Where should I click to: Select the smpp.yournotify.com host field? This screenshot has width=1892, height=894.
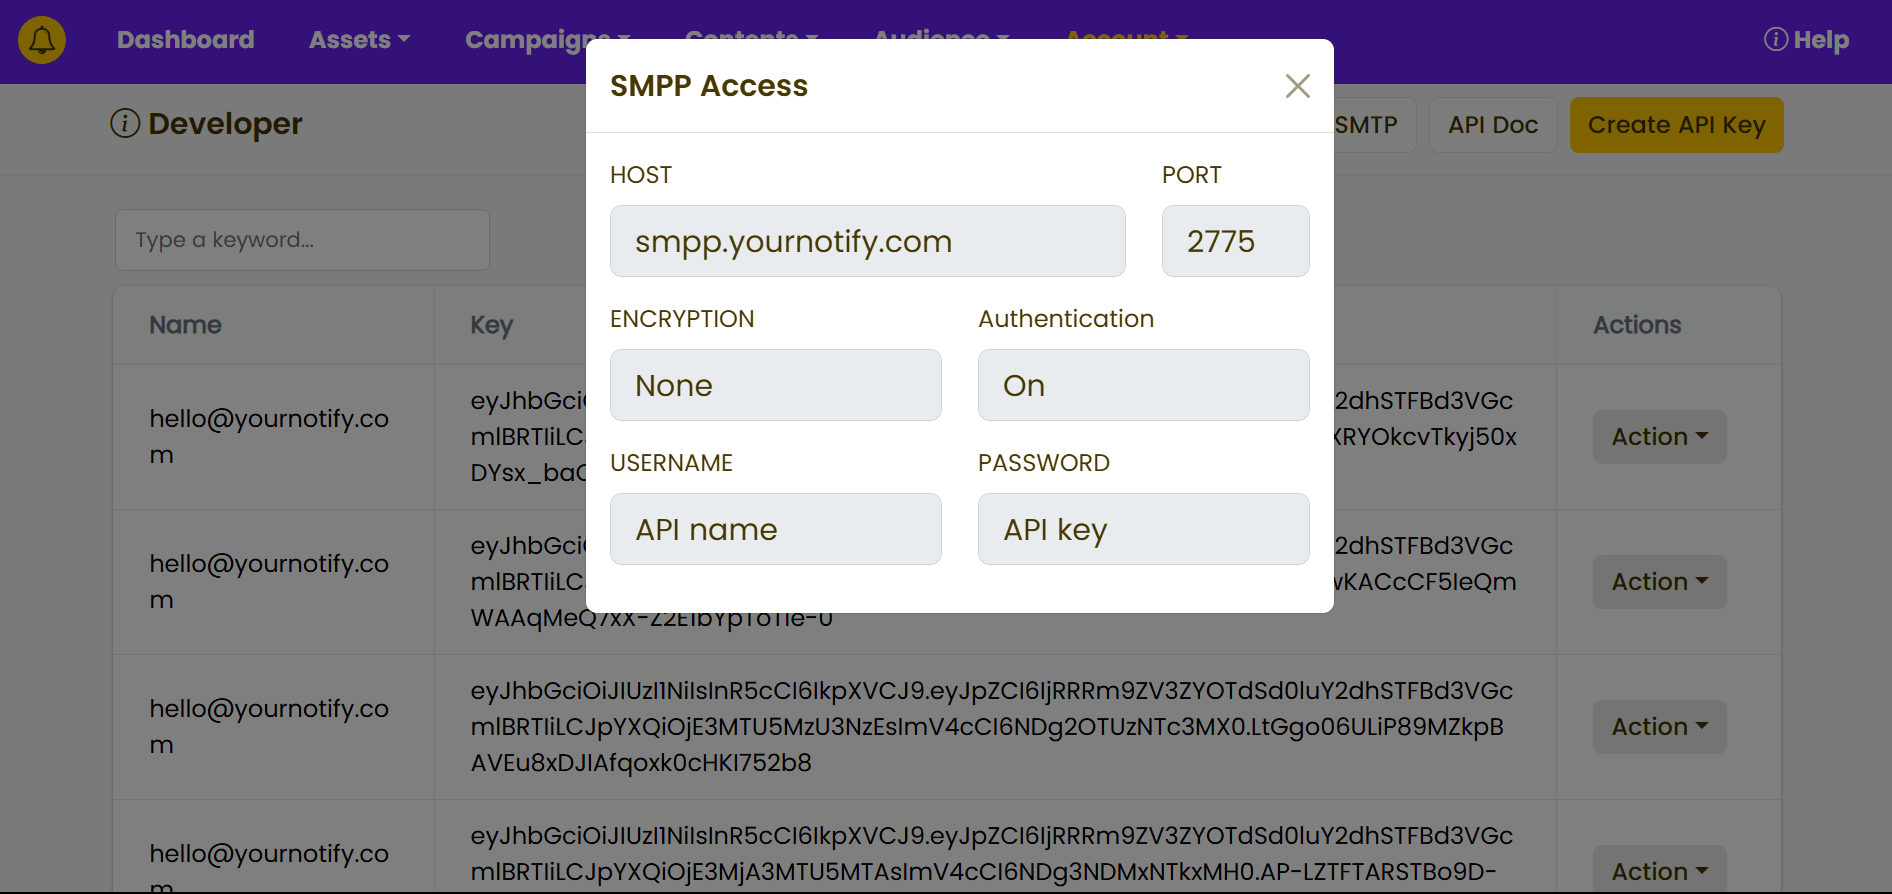pyautogui.click(x=868, y=241)
